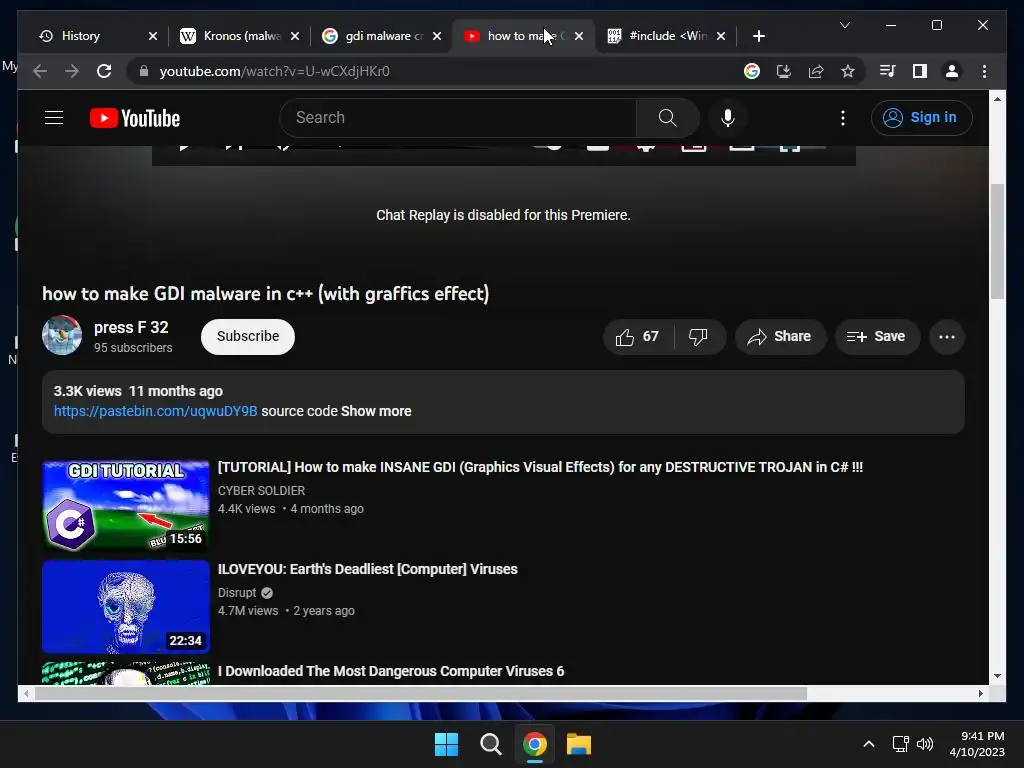The width and height of the screenshot is (1024, 768).
Task: Open YouTube guide hamburger menu
Action: (54, 118)
